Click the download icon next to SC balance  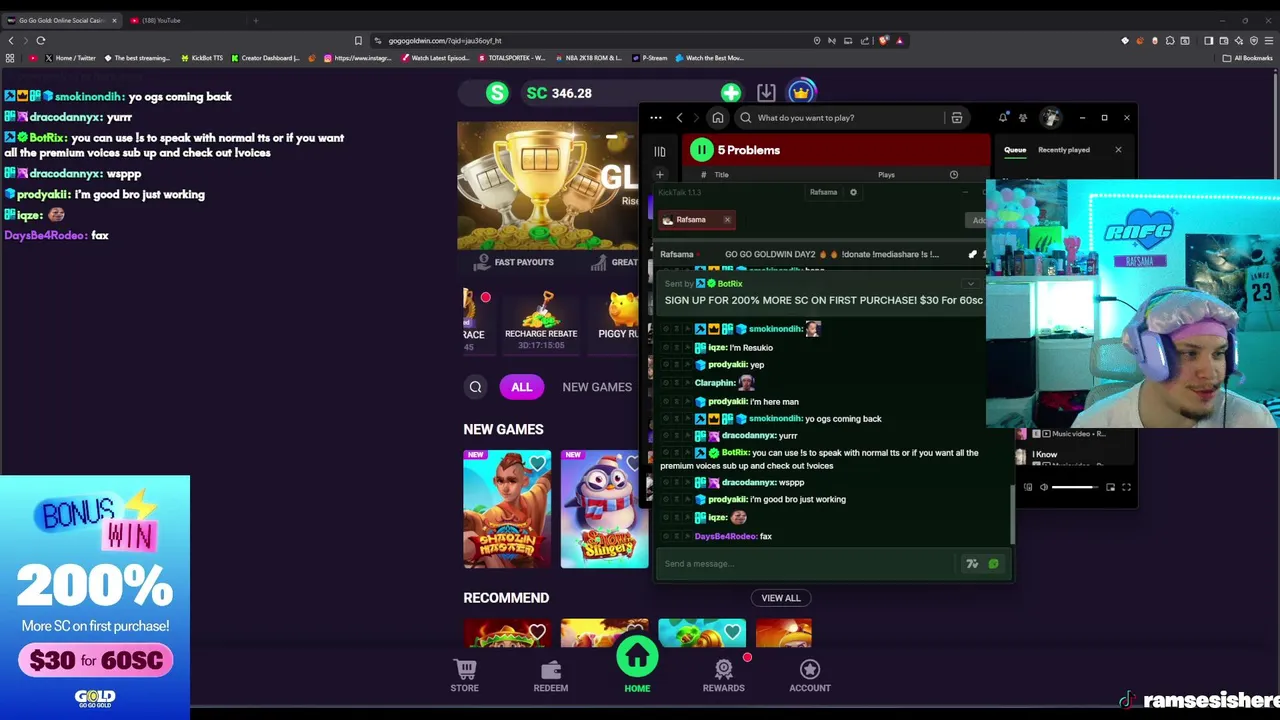click(x=766, y=93)
